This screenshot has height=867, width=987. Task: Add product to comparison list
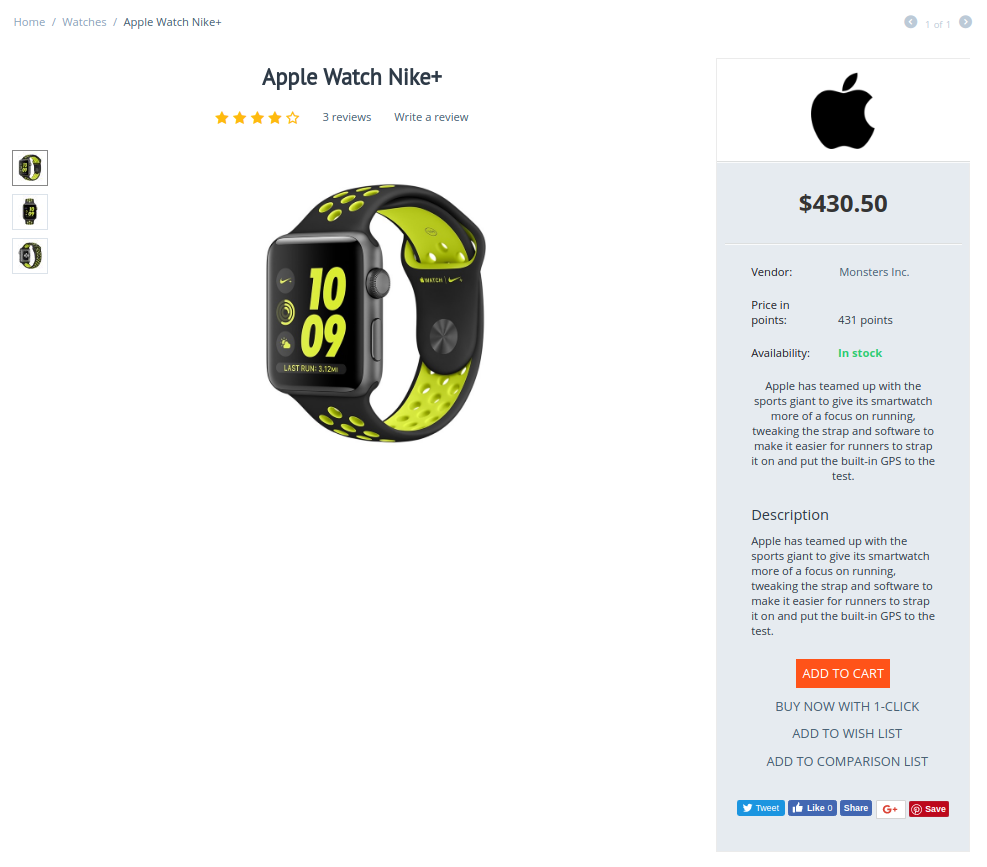847,761
